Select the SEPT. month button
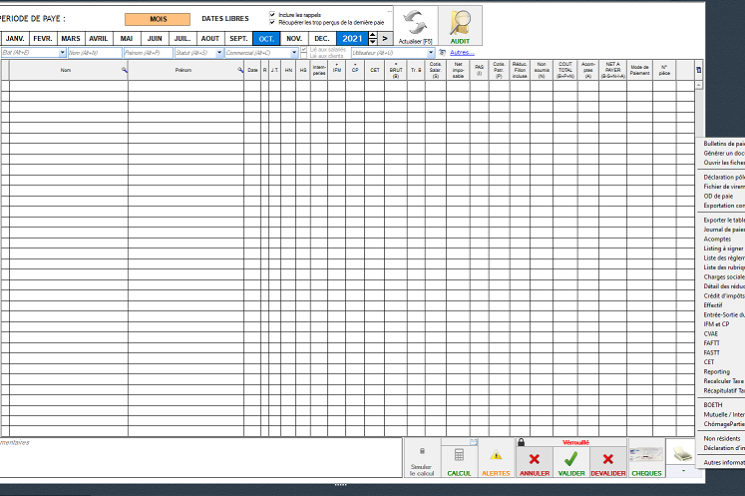The width and height of the screenshot is (745, 496). [239, 38]
